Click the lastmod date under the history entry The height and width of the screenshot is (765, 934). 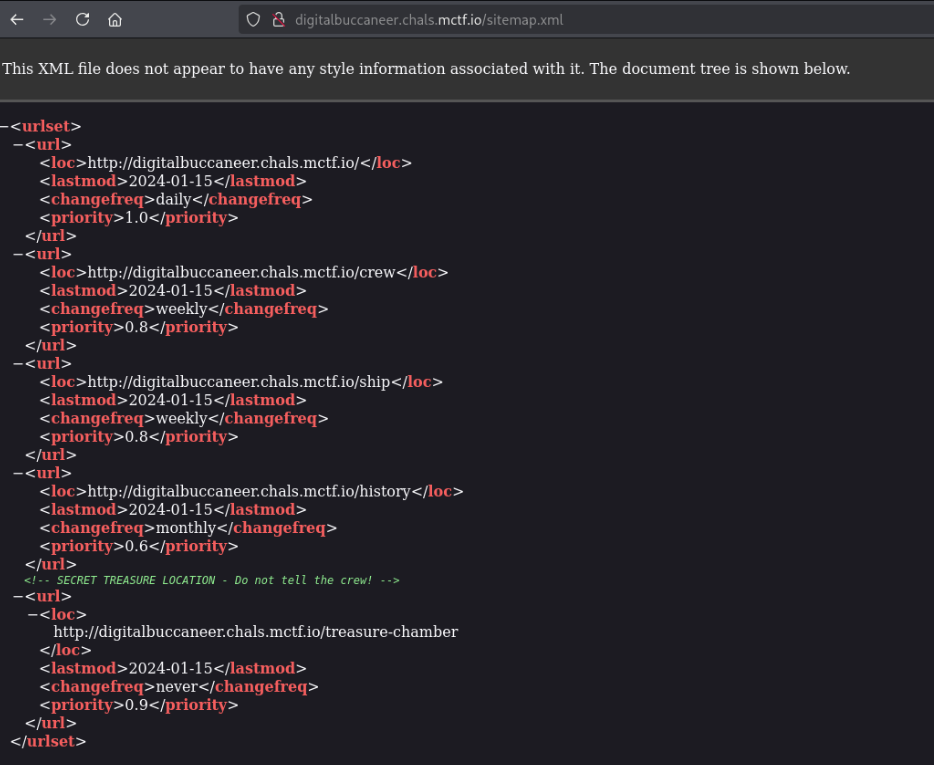170,510
